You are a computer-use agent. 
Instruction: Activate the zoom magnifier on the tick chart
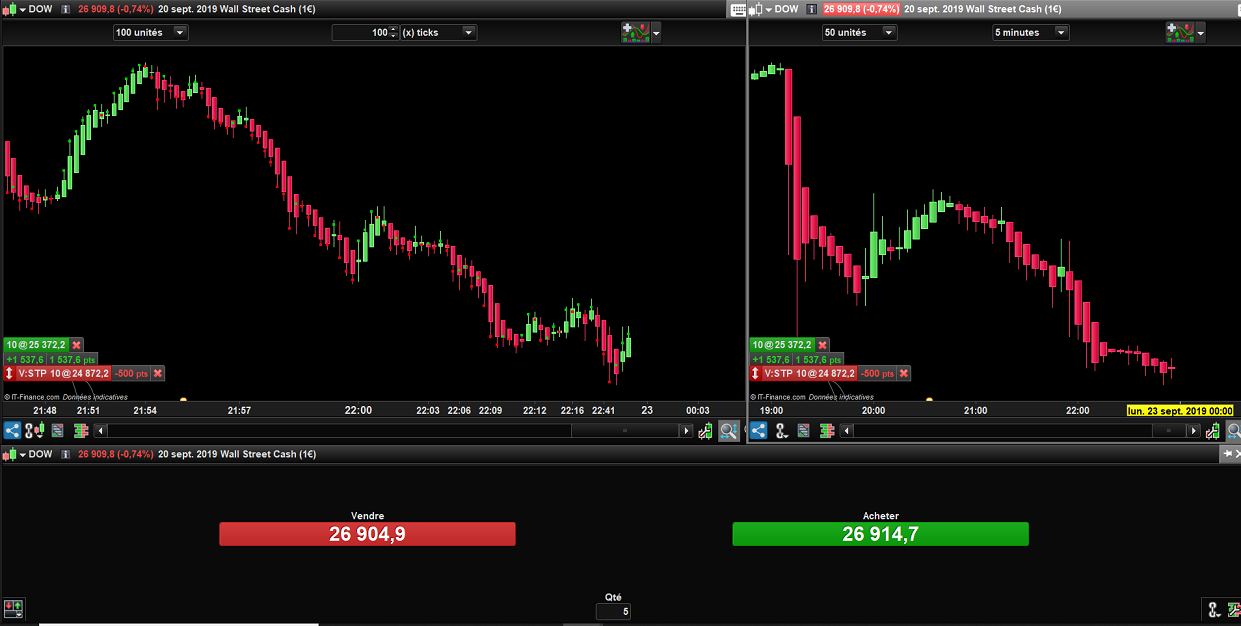click(x=728, y=431)
